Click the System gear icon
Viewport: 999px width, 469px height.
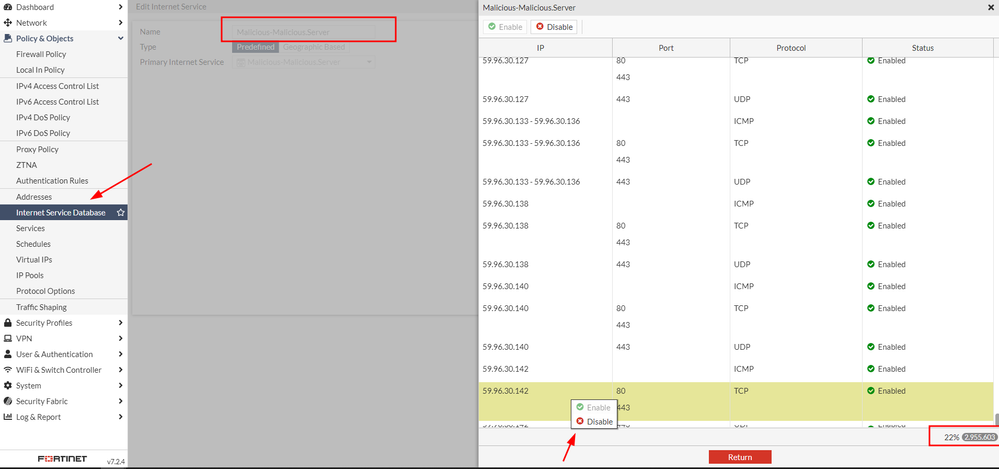[x=8, y=386]
